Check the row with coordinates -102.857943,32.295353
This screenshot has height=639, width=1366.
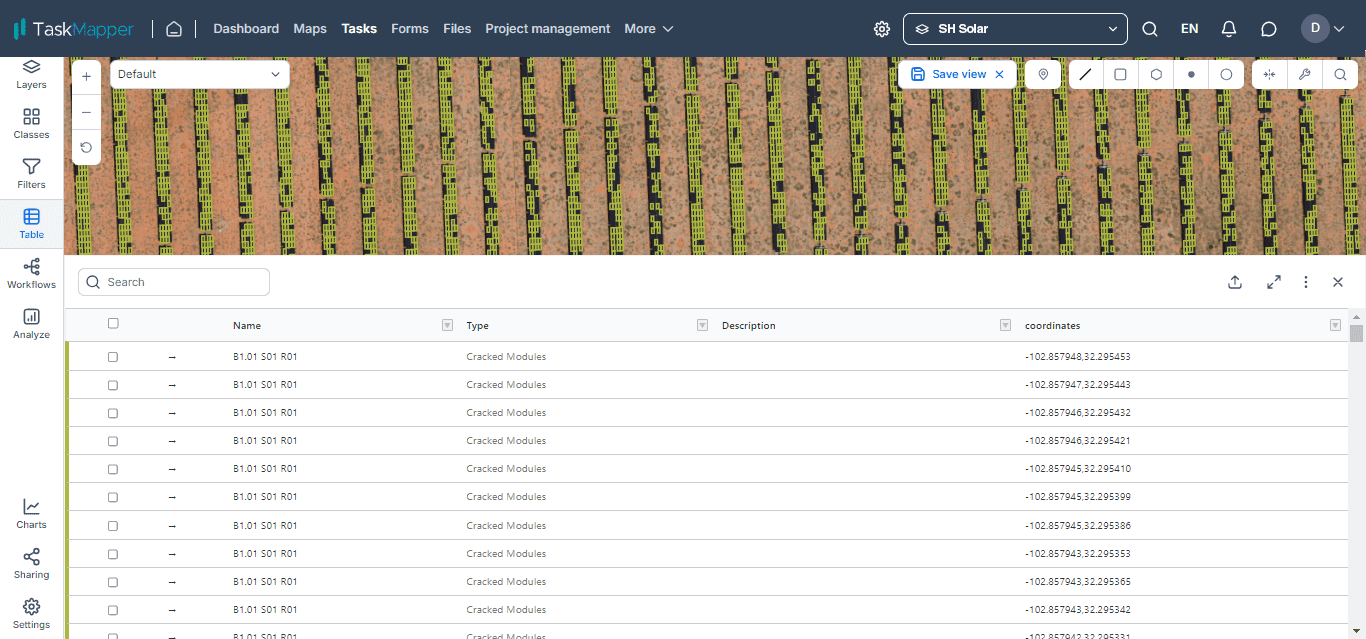[x=113, y=554]
